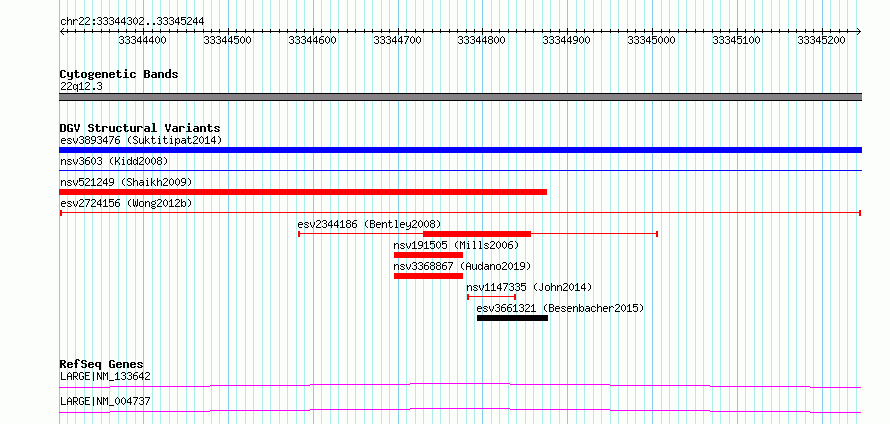Open gene LARGE|NM_004737 label
Image resolution: width=890 pixels, height=424 pixels.
(105, 401)
